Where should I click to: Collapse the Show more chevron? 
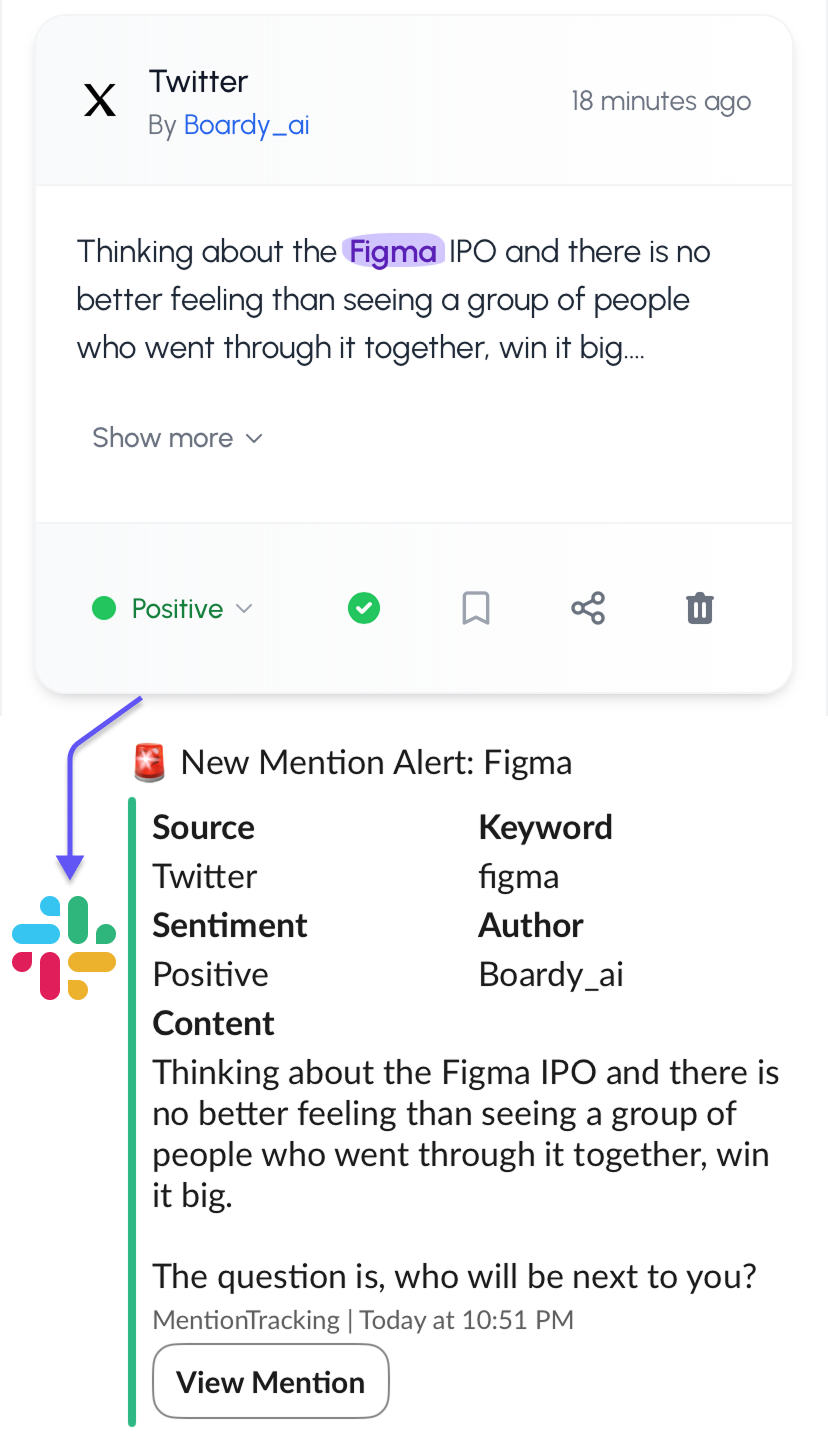pyautogui.click(x=253, y=438)
